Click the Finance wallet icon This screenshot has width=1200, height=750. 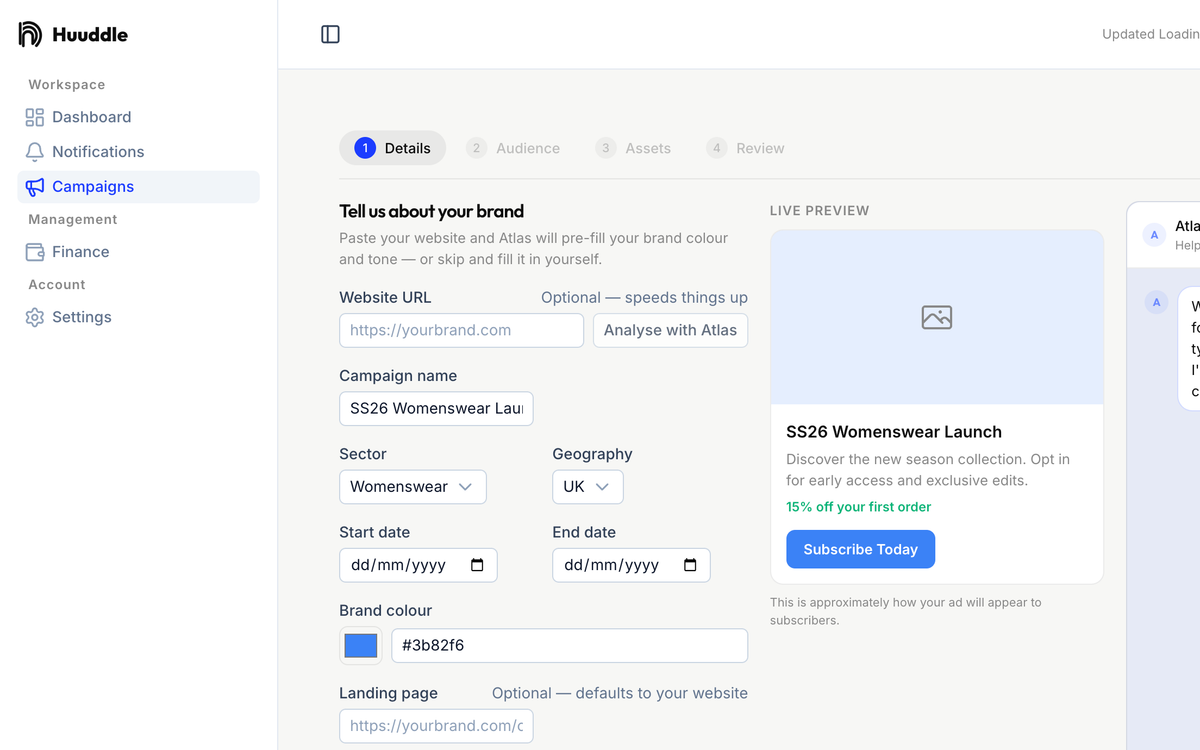pos(35,252)
